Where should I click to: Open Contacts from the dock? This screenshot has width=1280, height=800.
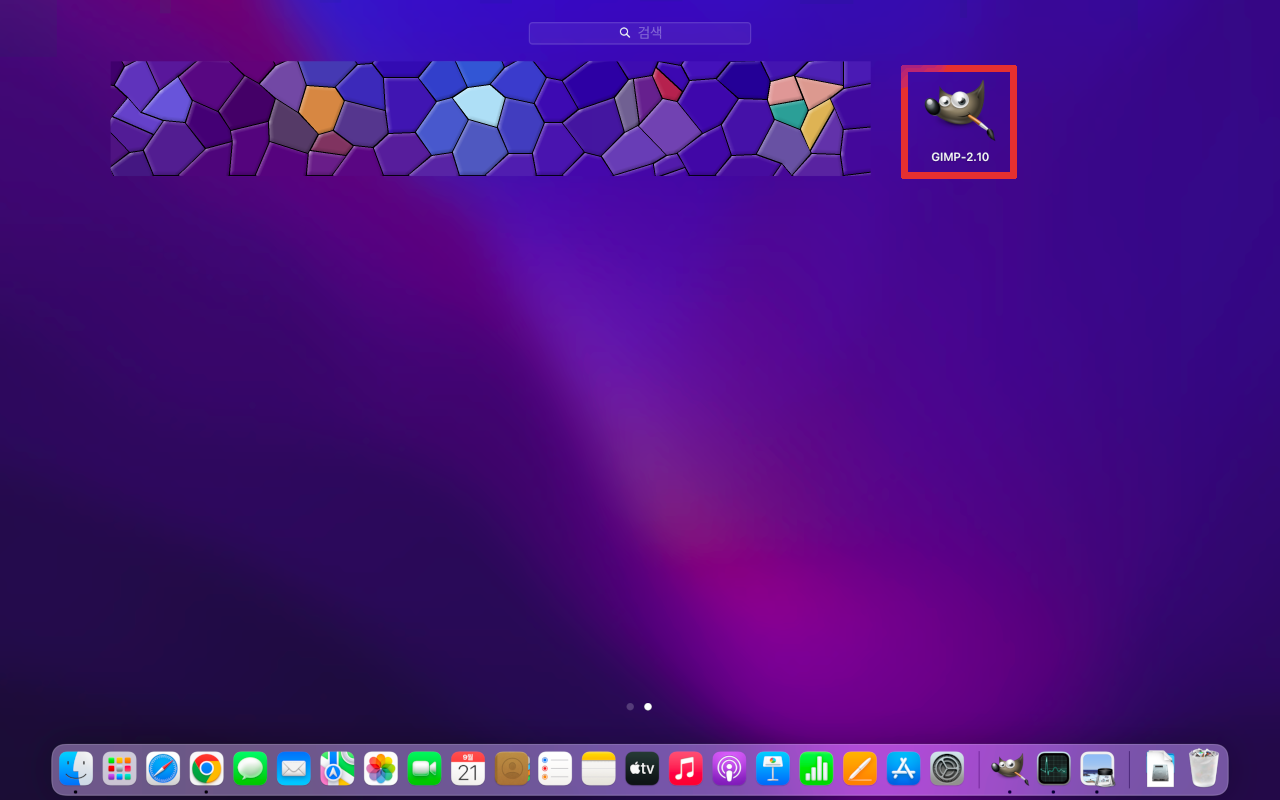512,768
